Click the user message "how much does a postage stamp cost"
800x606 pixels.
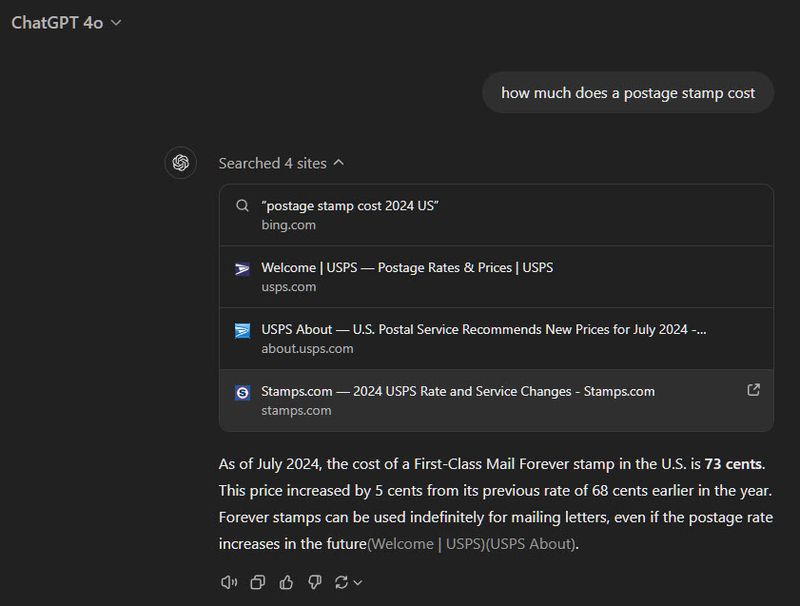coord(628,93)
